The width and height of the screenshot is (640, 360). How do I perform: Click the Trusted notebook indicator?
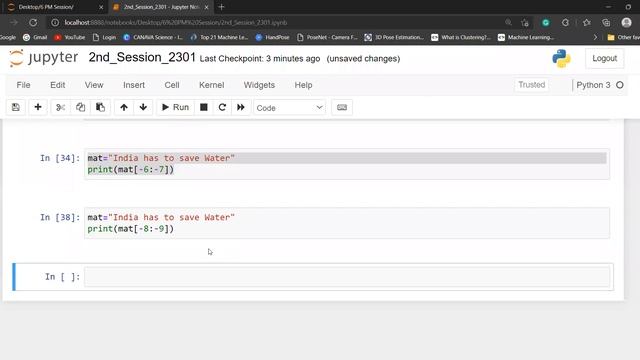click(x=531, y=85)
